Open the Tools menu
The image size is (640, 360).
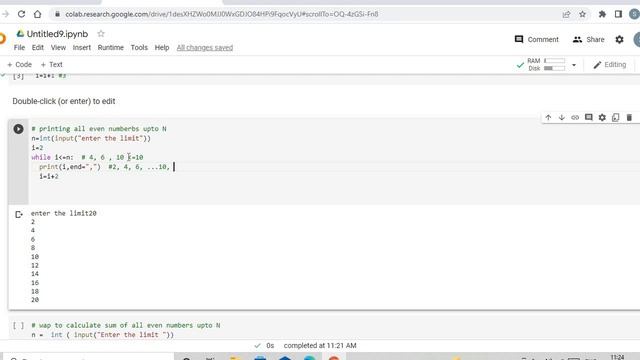tap(139, 48)
